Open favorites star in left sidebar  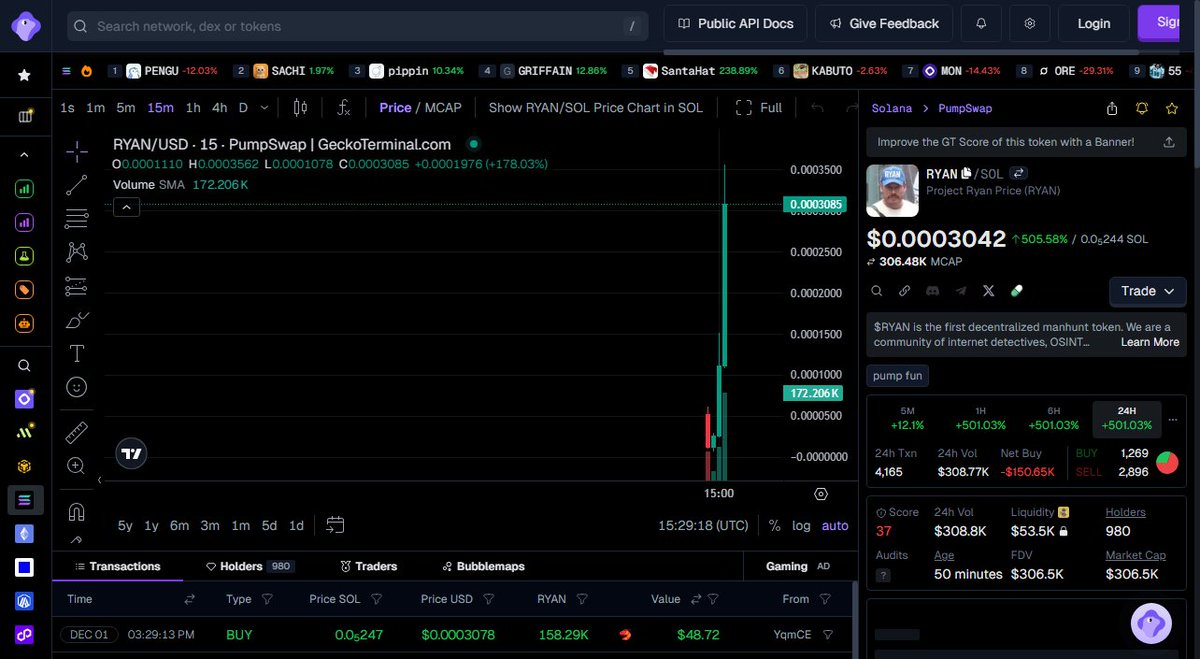click(x=24, y=75)
